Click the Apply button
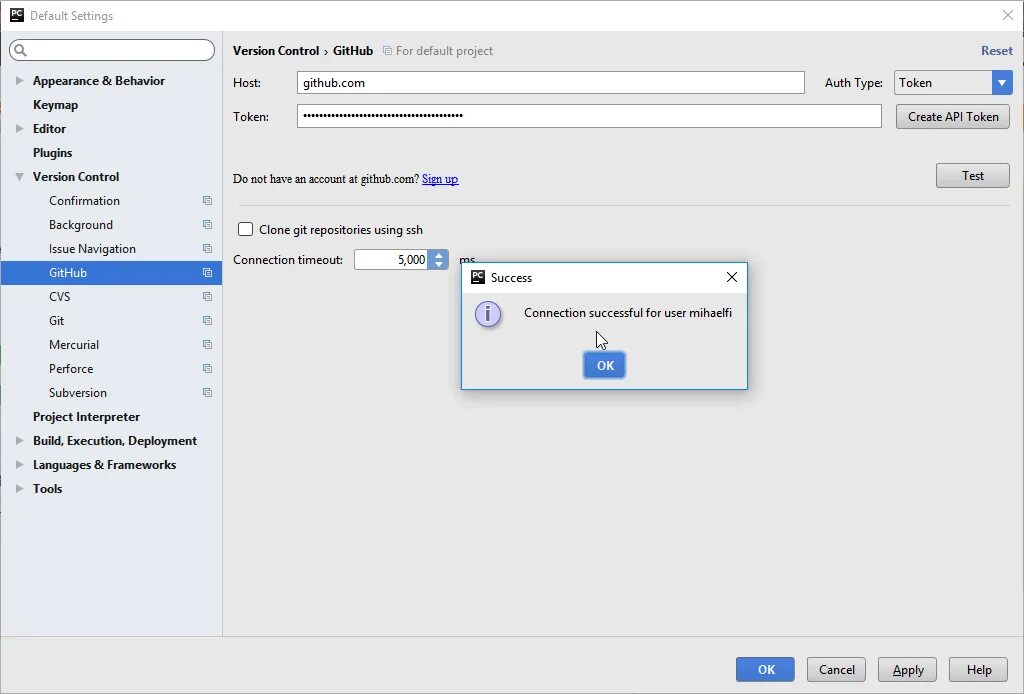The width and height of the screenshot is (1024, 694). (907, 669)
